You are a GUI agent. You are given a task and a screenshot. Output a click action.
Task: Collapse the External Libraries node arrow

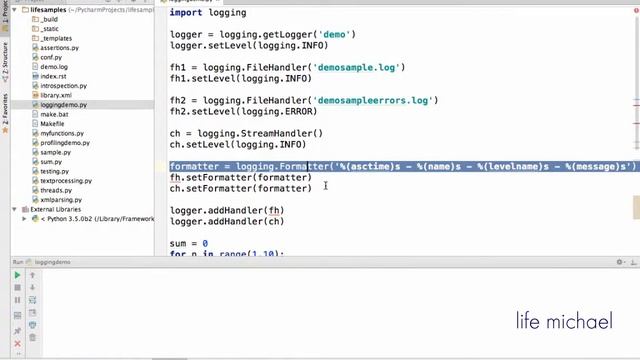tap(15, 209)
